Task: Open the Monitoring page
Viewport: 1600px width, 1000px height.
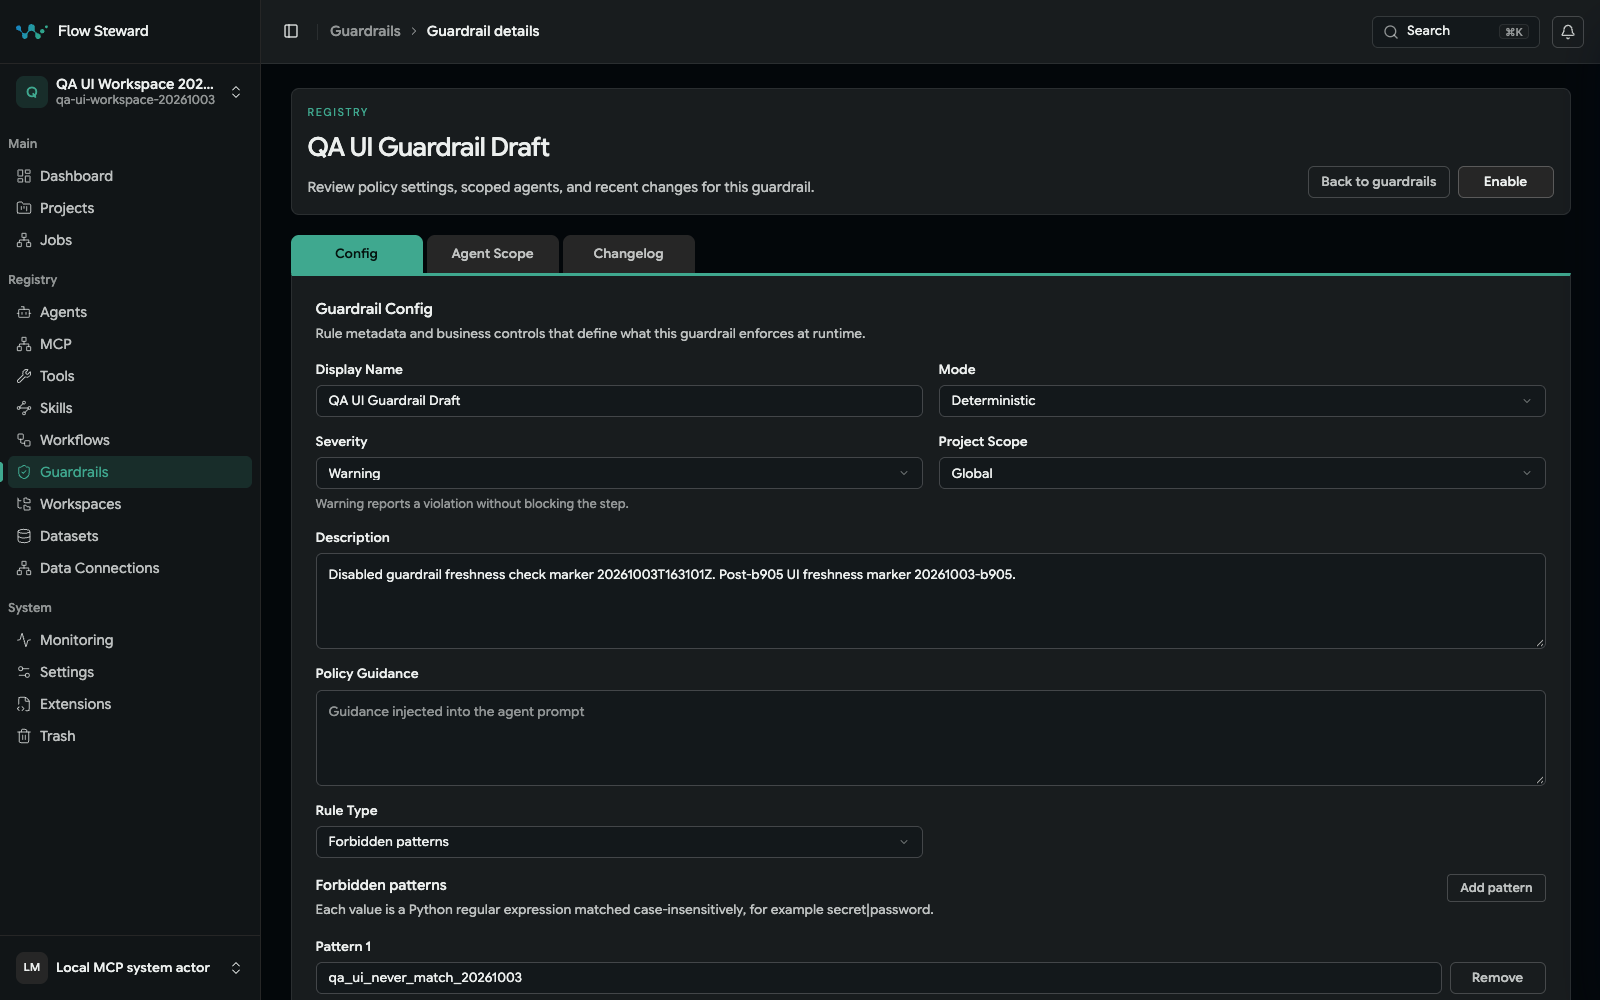Action: [130, 640]
